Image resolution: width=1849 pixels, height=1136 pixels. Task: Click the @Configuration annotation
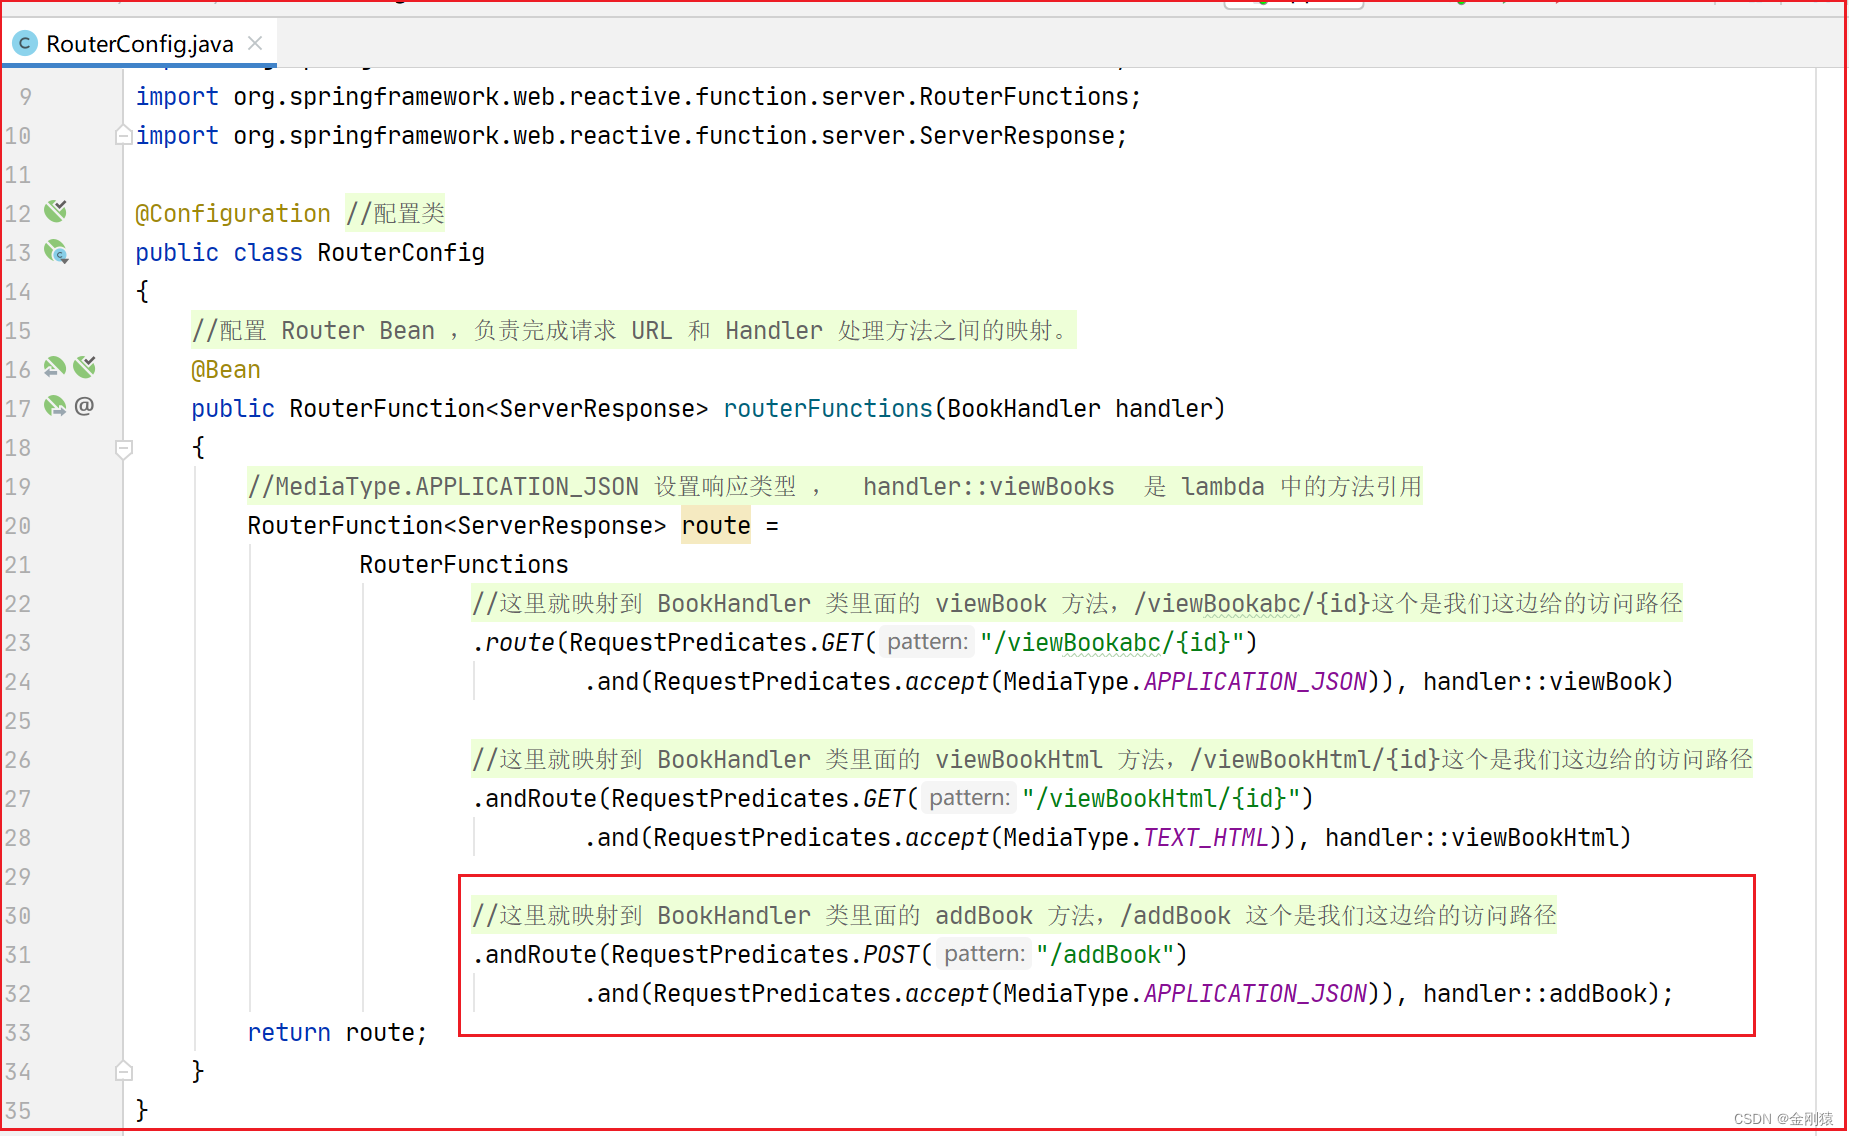point(233,214)
